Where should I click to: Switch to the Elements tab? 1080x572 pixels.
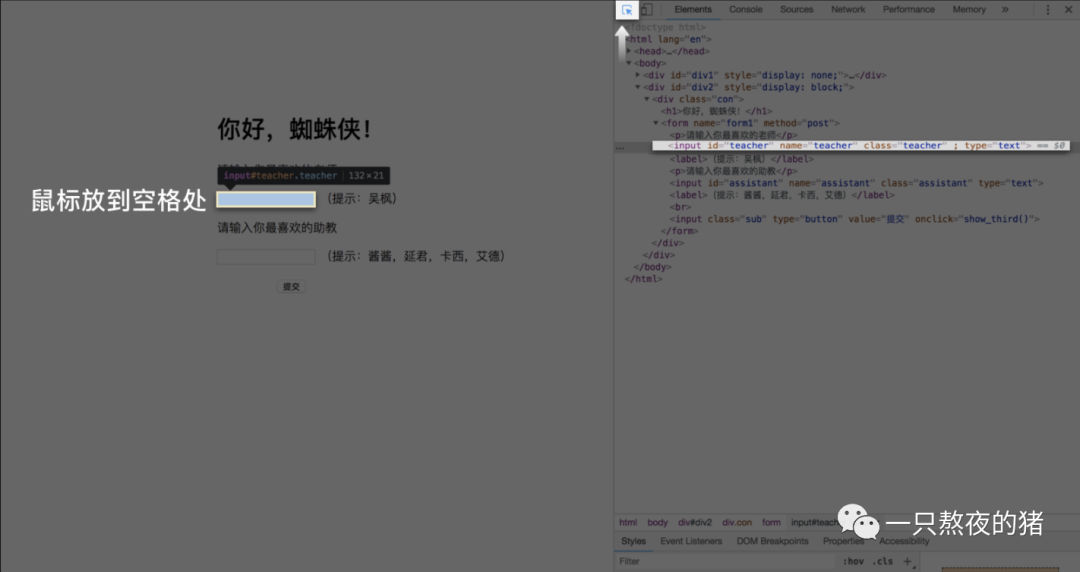693,10
